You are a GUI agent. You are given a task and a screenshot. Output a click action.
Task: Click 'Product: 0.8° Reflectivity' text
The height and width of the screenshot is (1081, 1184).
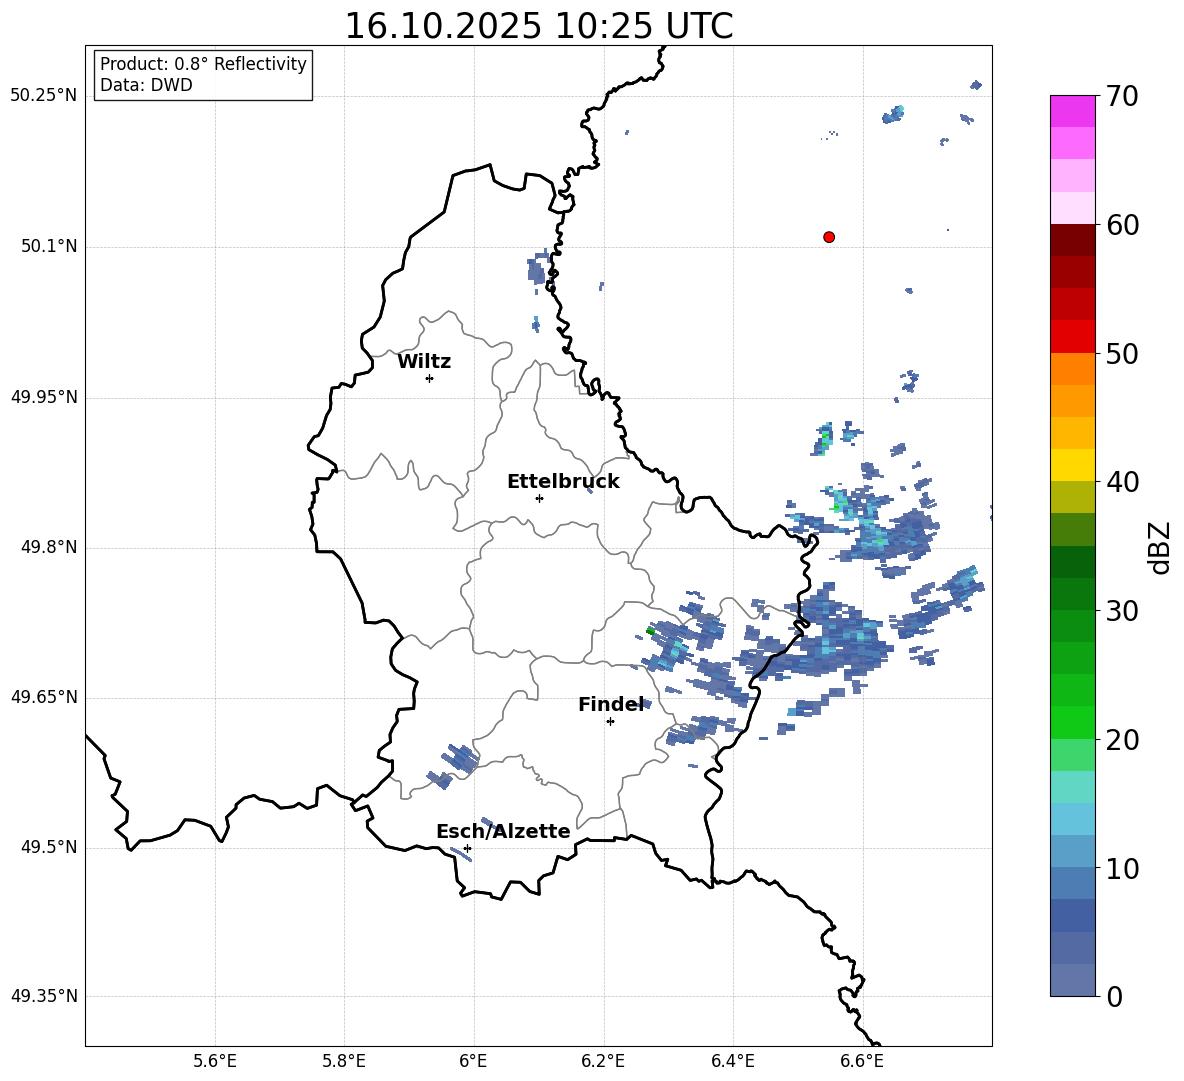click(203, 64)
